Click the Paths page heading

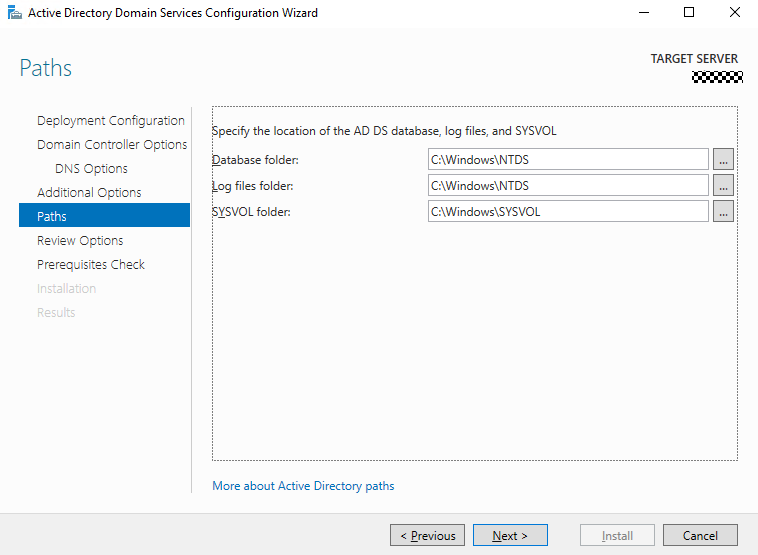point(45,68)
